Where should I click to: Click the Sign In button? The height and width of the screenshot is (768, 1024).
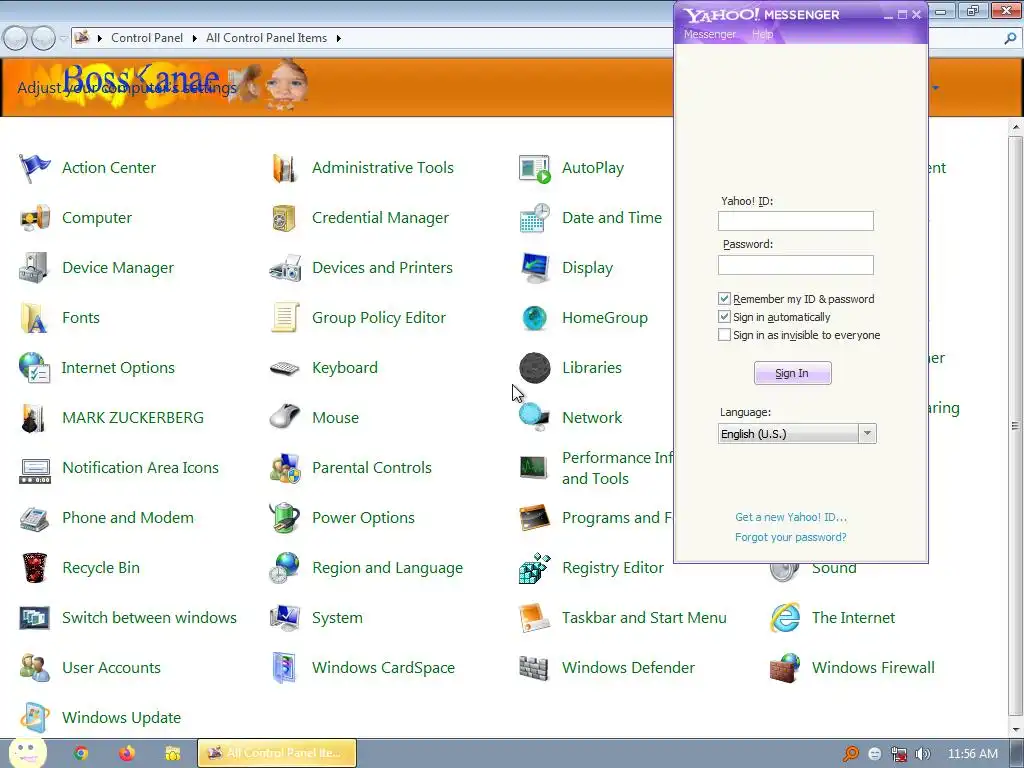click(x=792, y=373)
